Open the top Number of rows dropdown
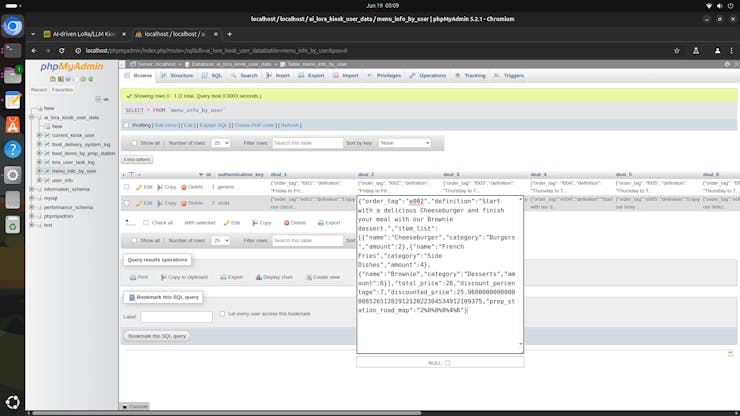 point(220,143)
